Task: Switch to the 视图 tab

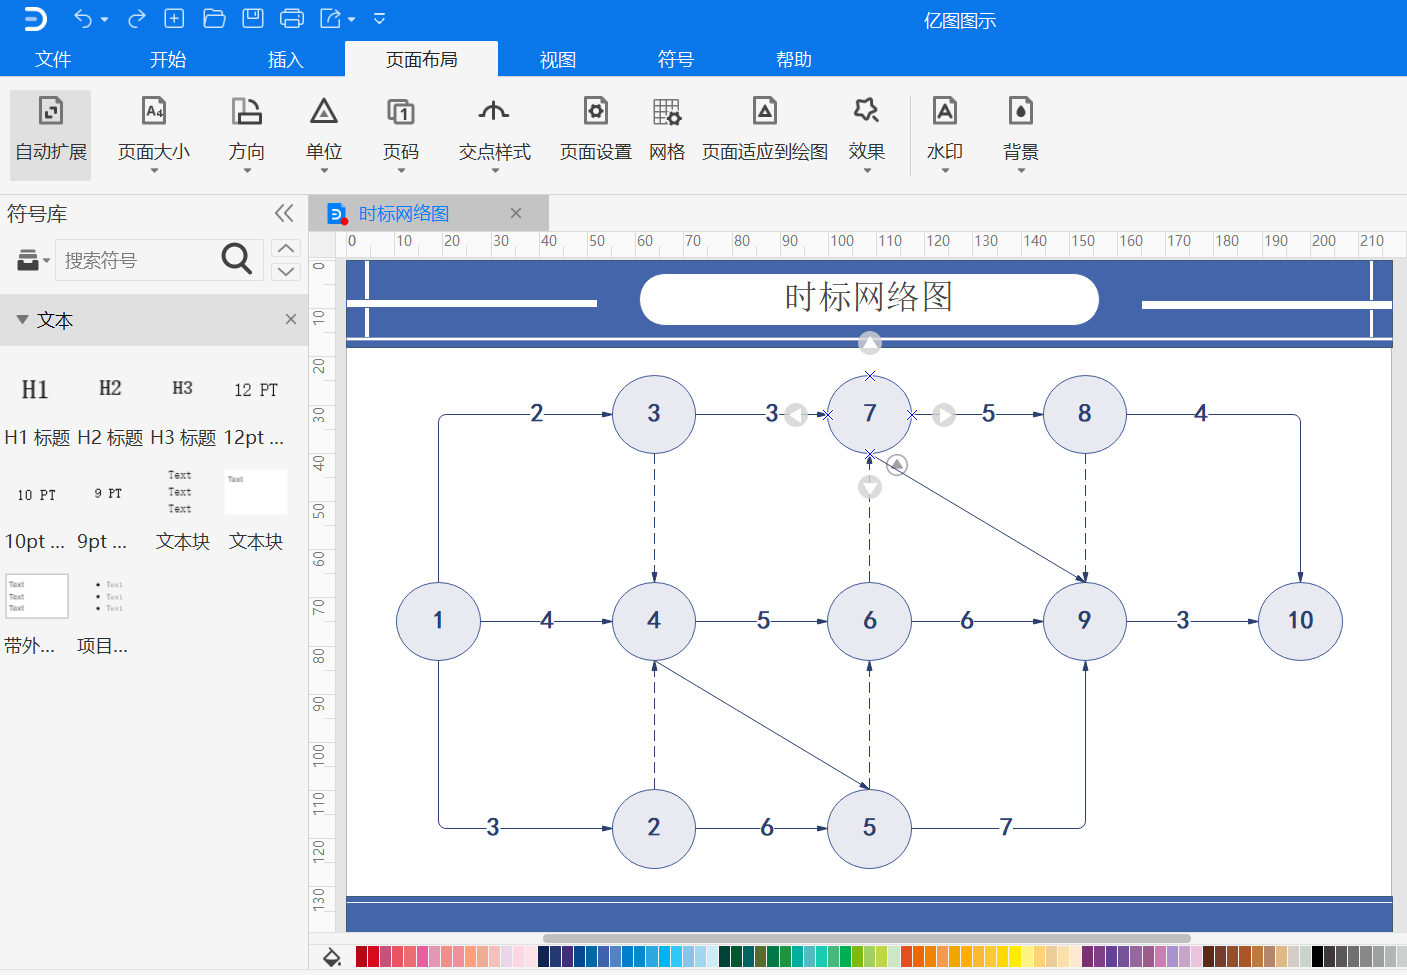Action: pos(558,59)
